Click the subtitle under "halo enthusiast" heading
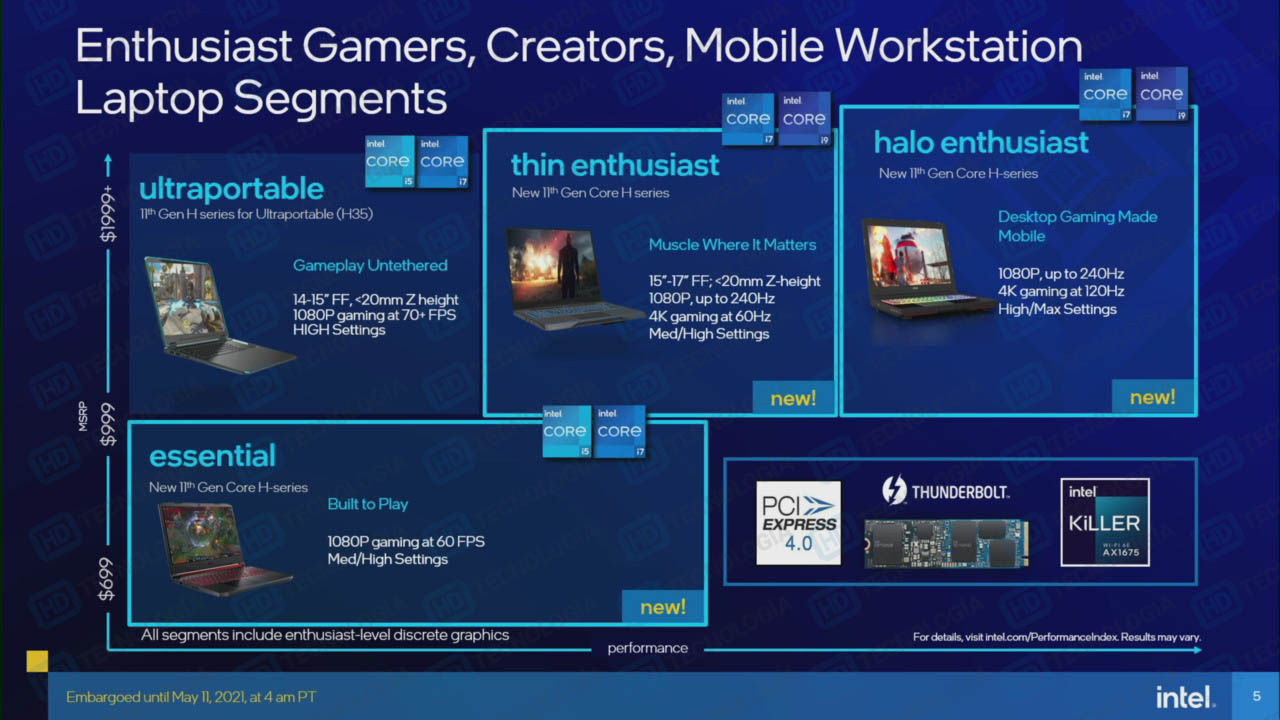This screenshot has width=1280, height=720. (958, 173)
